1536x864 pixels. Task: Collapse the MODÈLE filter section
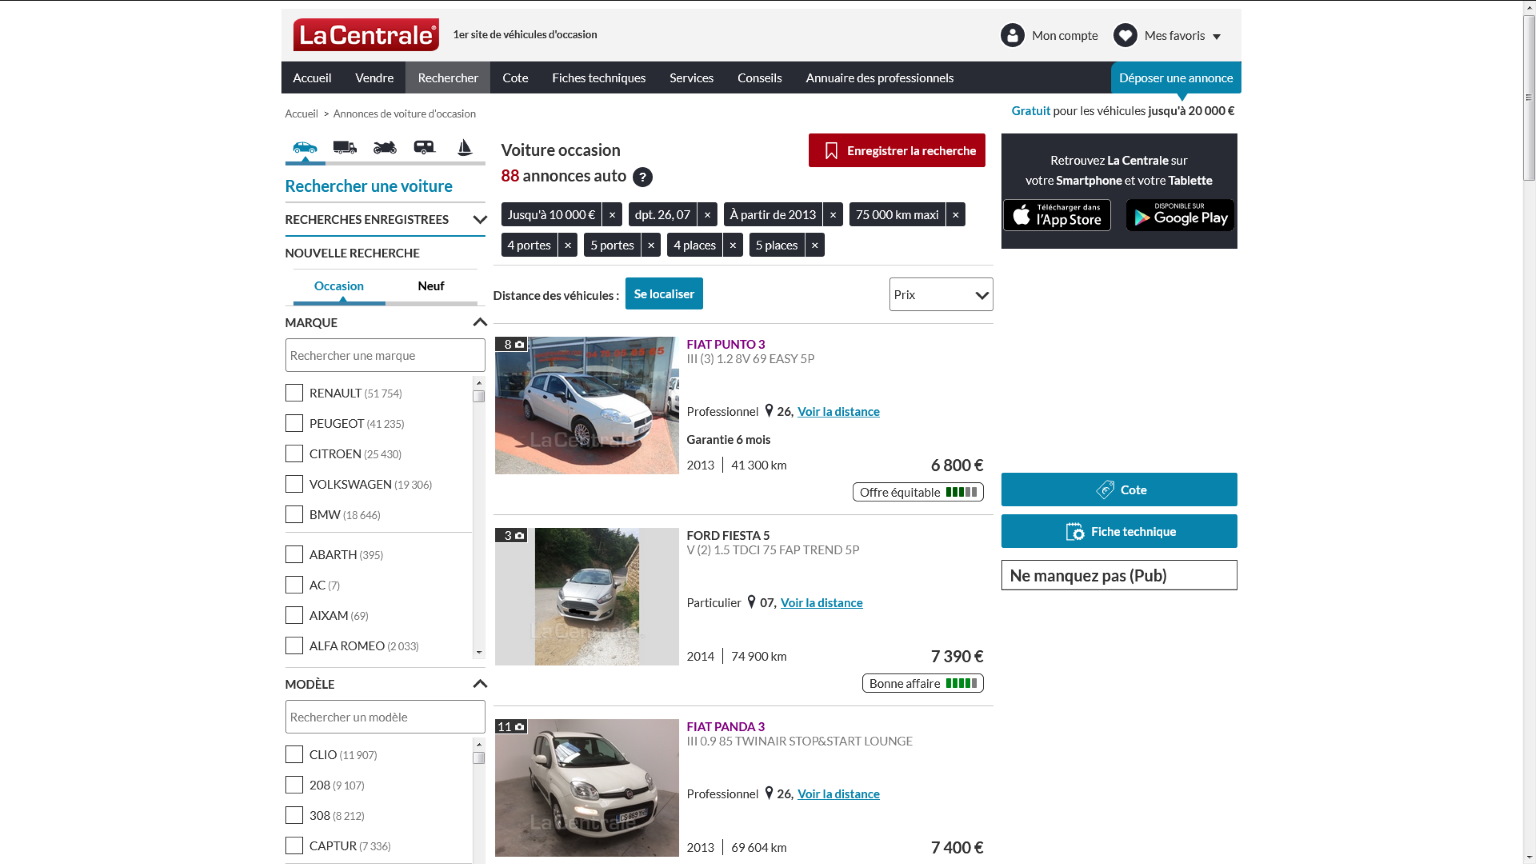pos(480,684)
